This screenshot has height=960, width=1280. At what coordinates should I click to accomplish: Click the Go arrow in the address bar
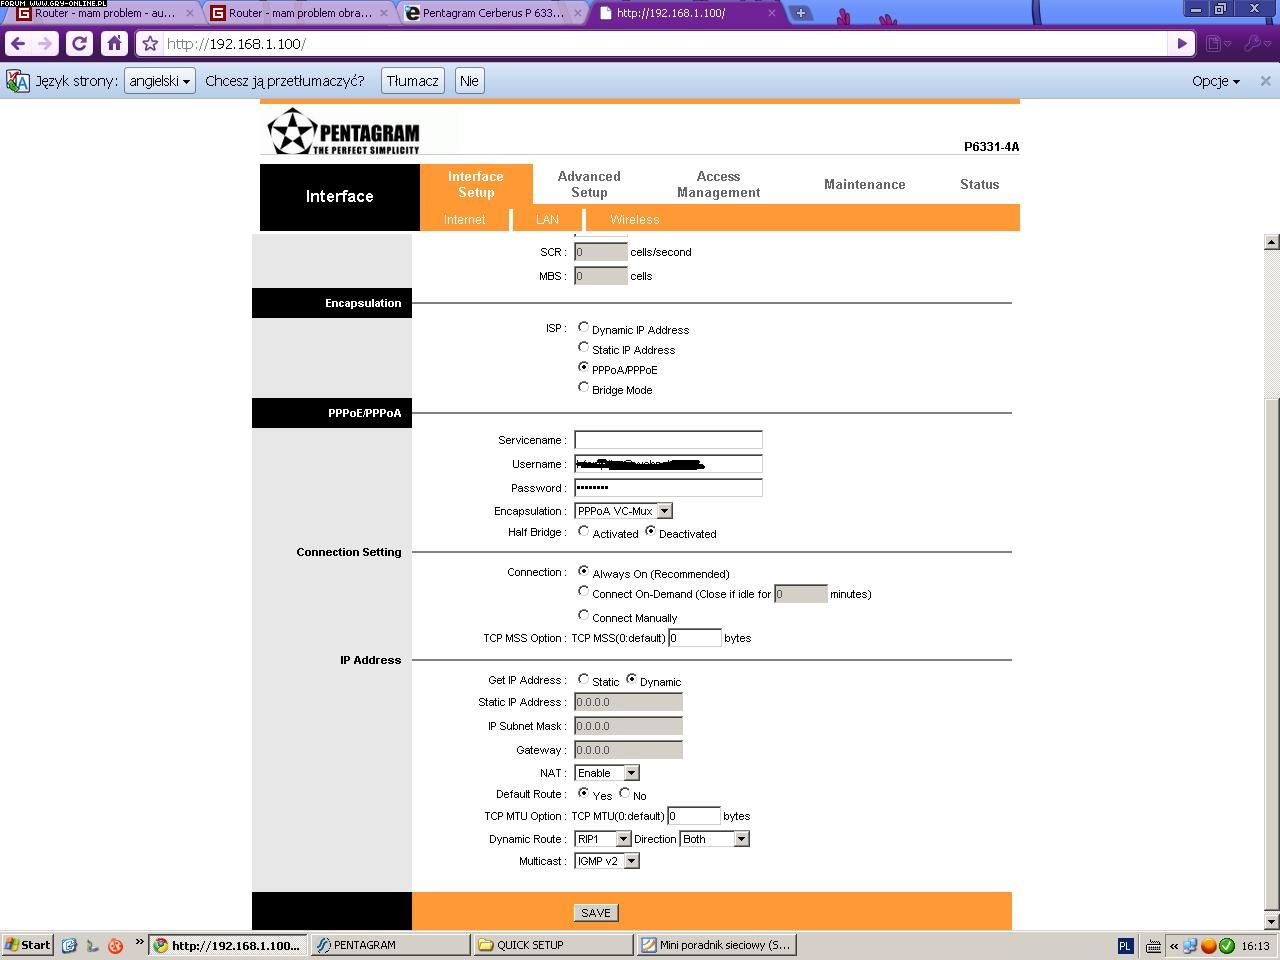(1182, 44)
